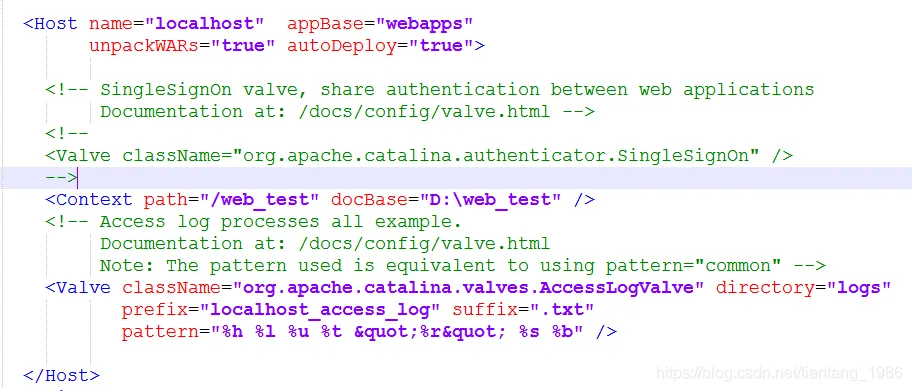Click the <Context tag name

(x=89, y=200)
